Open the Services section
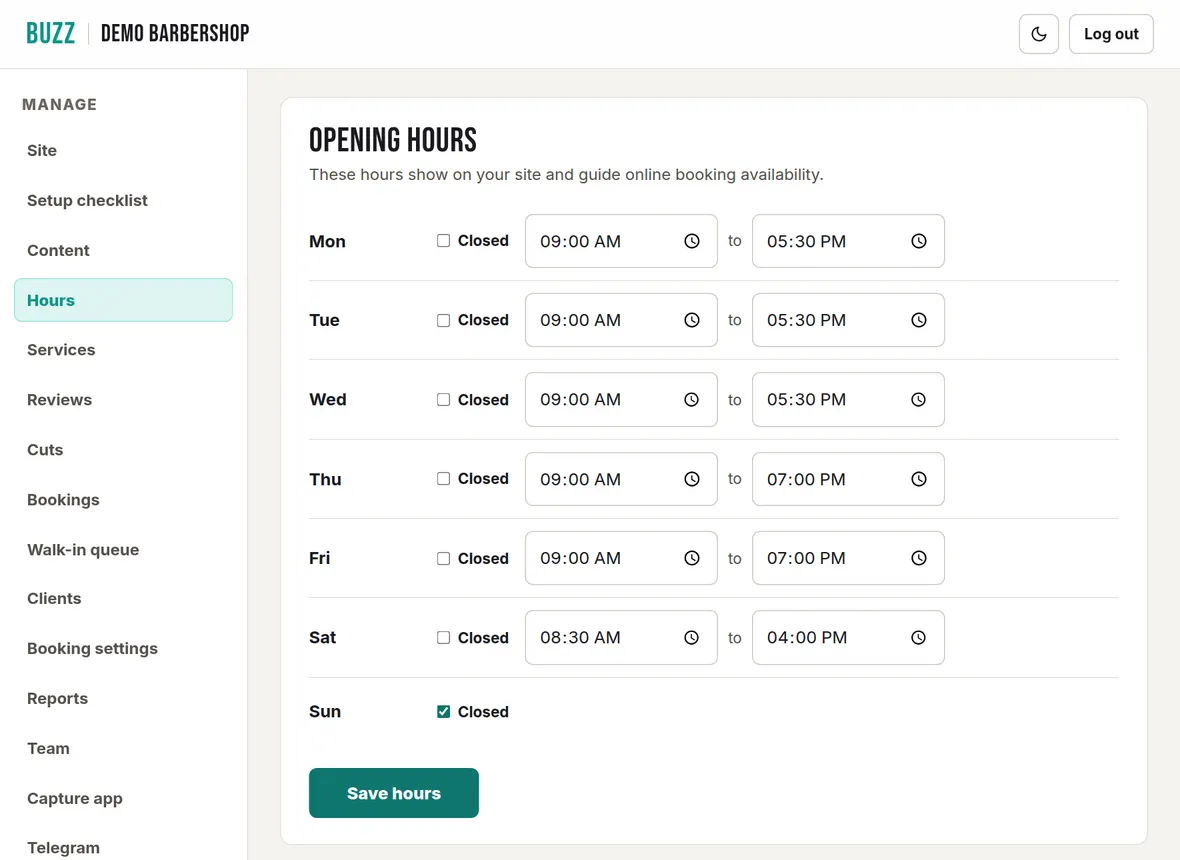Screen dimensions: 1180x860 [123, 350]
